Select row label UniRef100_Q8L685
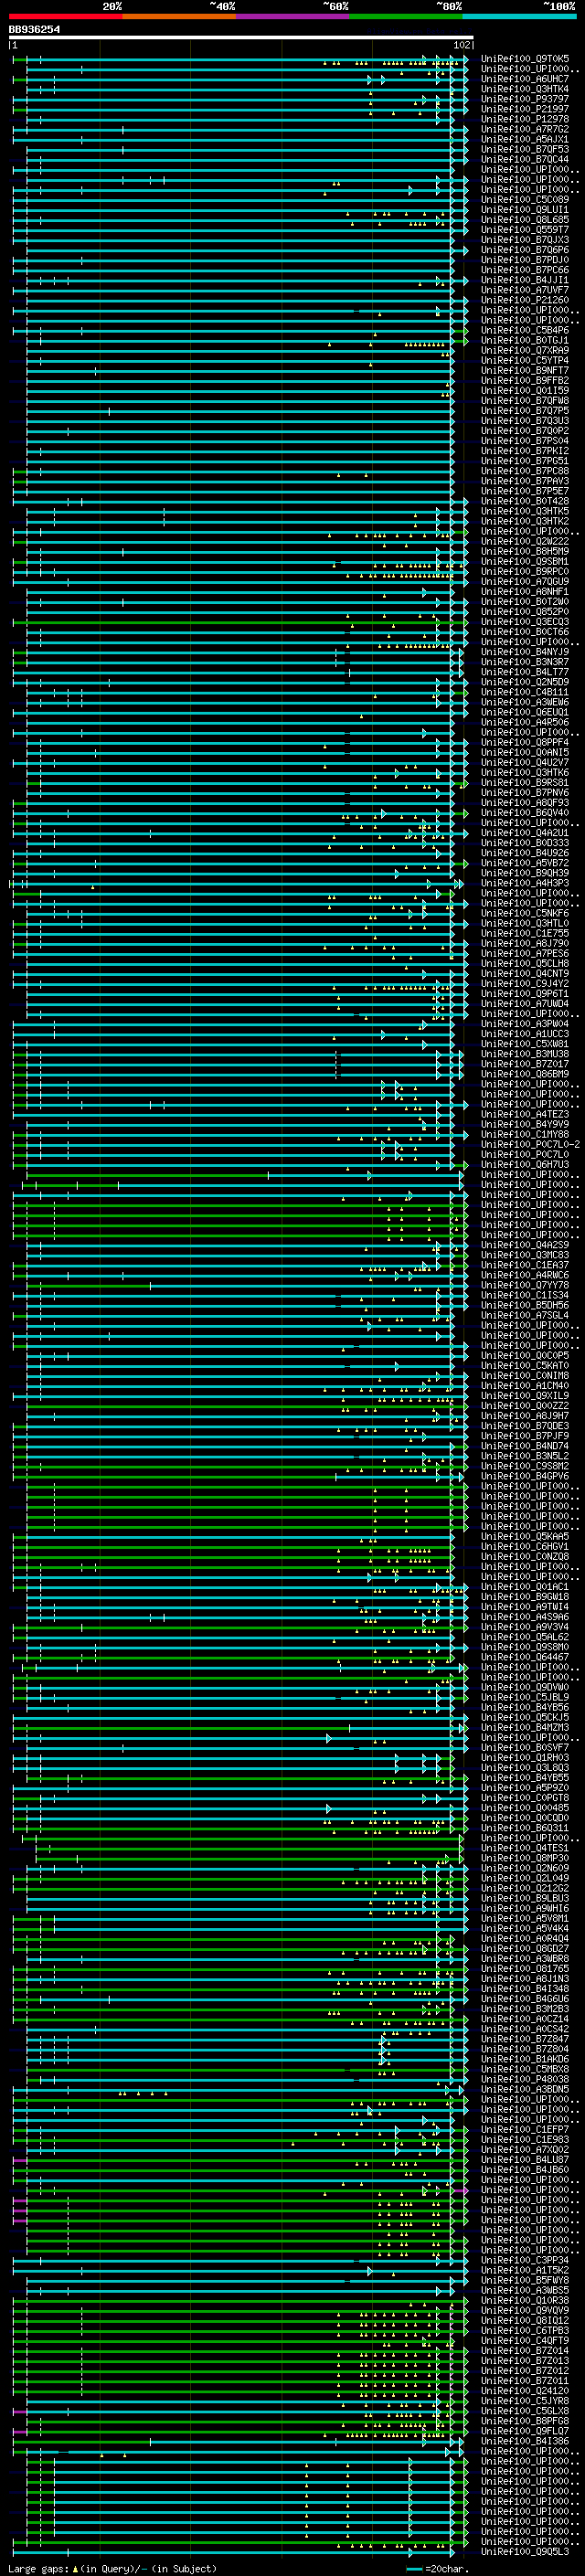This screenshot has height=2576, width=585. point(525,220)
